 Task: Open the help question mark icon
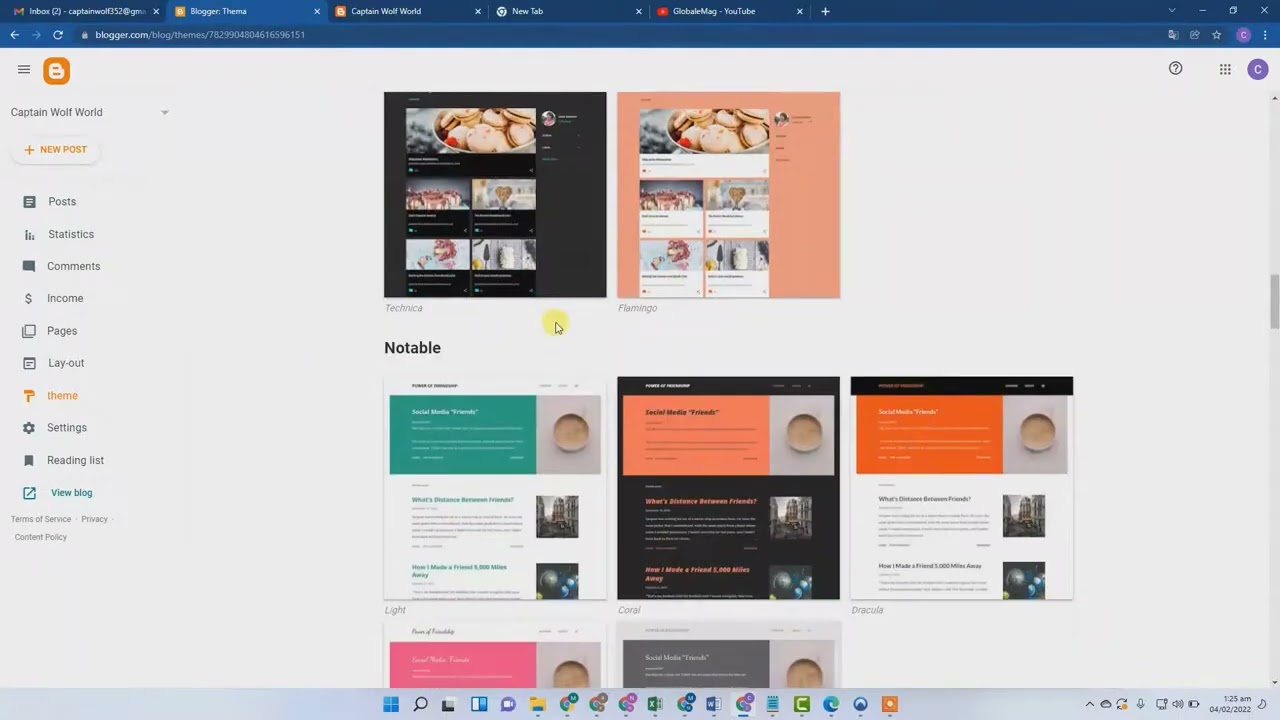click(x=1175, y=68)
